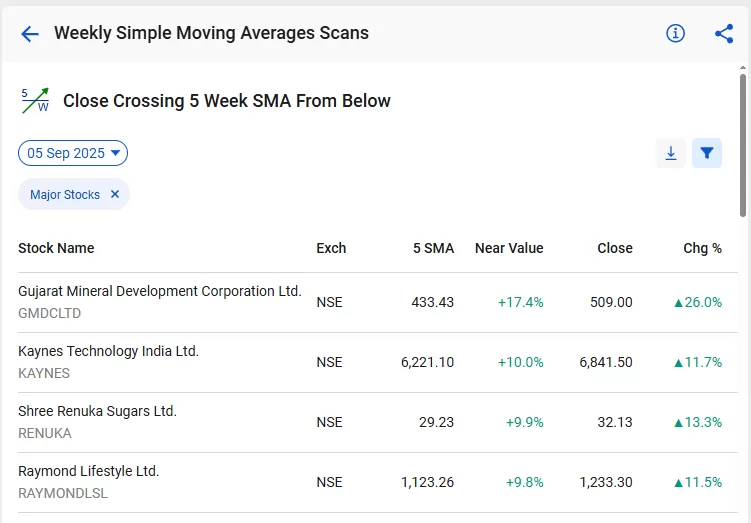Click the +10.0% near value
This screenshot has width=751, height=523.
pos(521,362)
